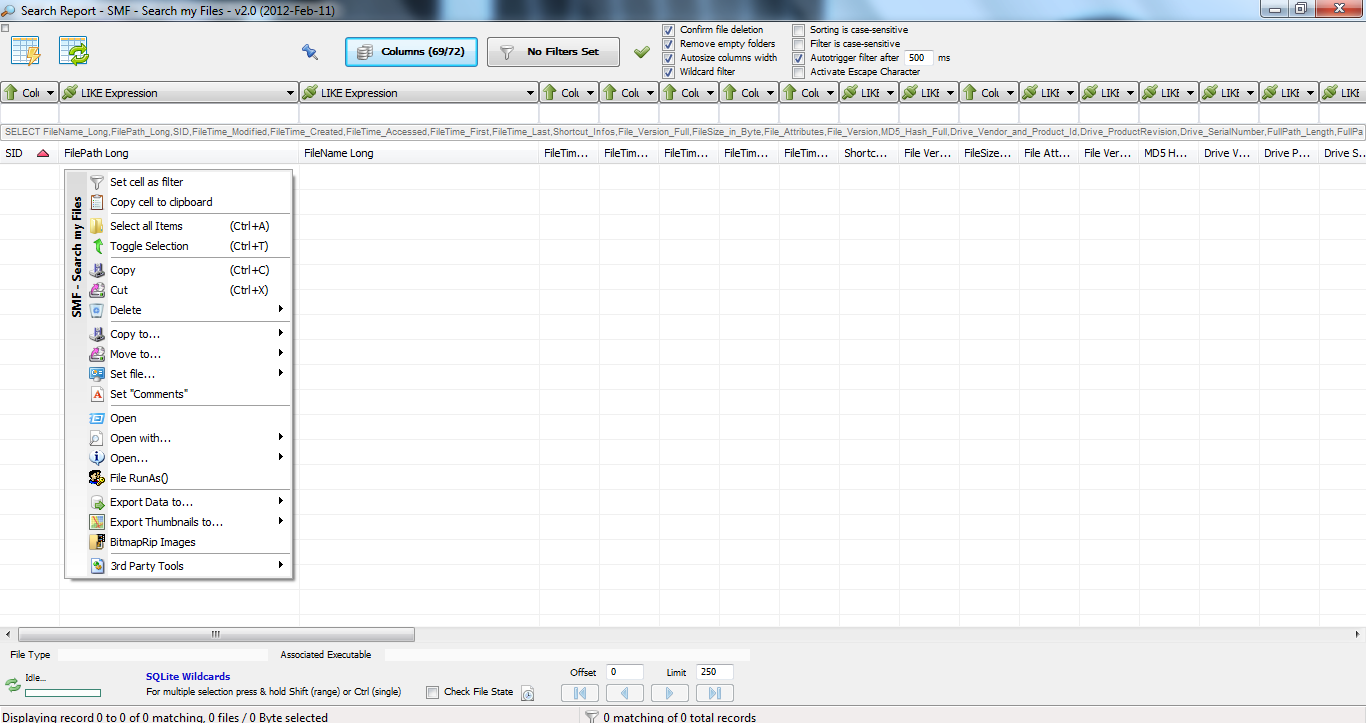Expand the Delete submenu
This screenshot has width=1366, height=723.
coord(190,310)
